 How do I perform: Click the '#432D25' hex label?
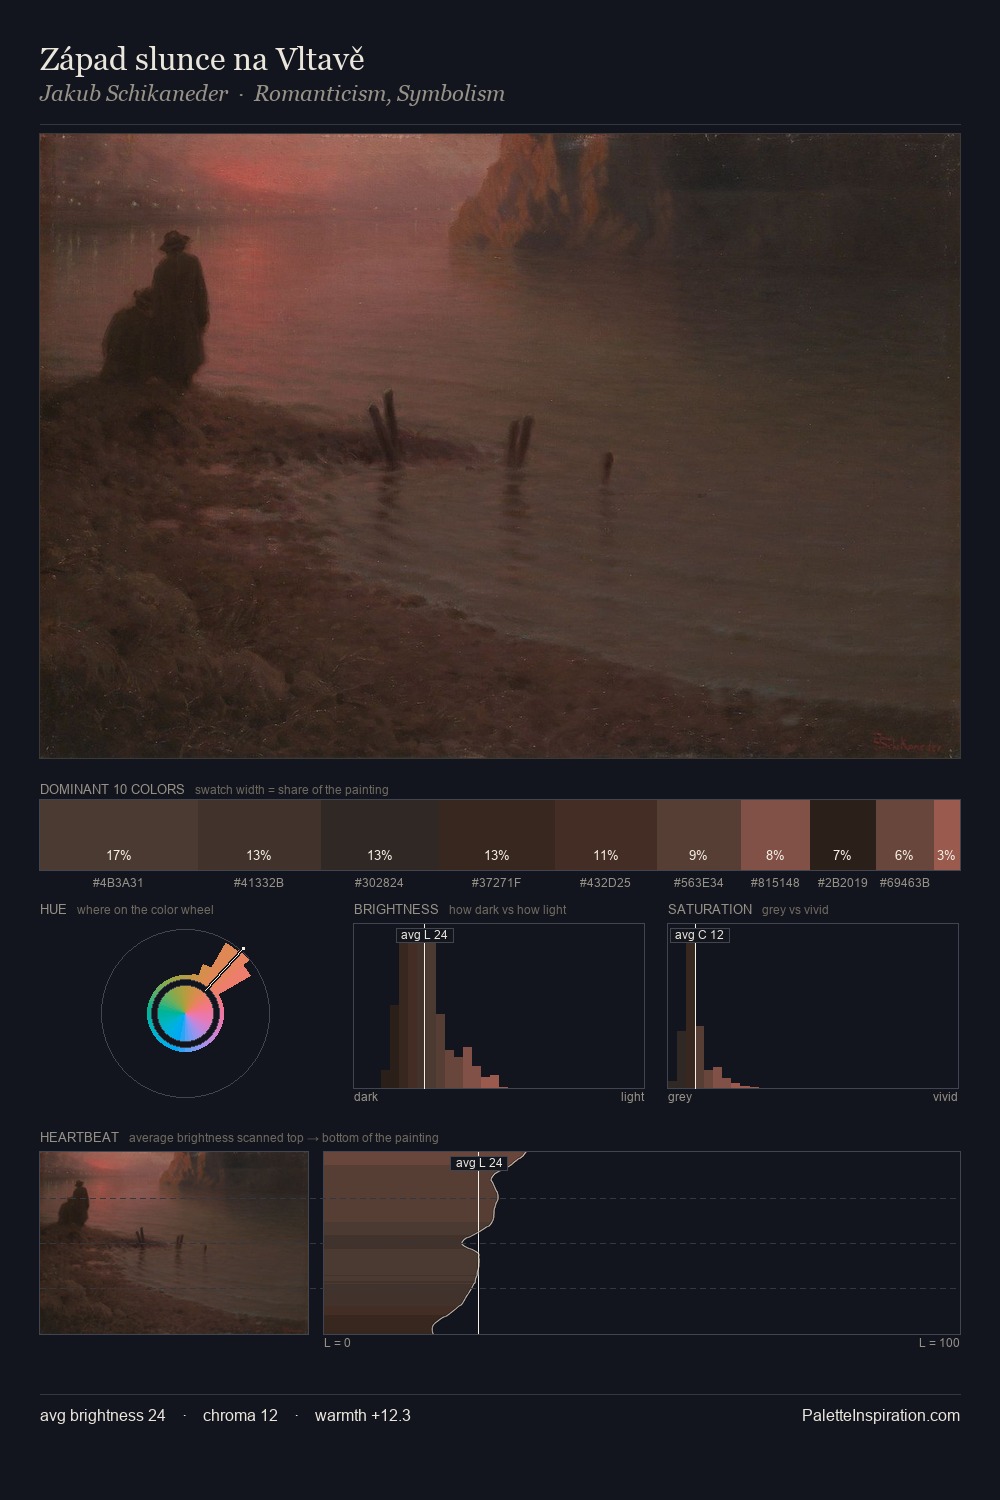coord(606,883)
